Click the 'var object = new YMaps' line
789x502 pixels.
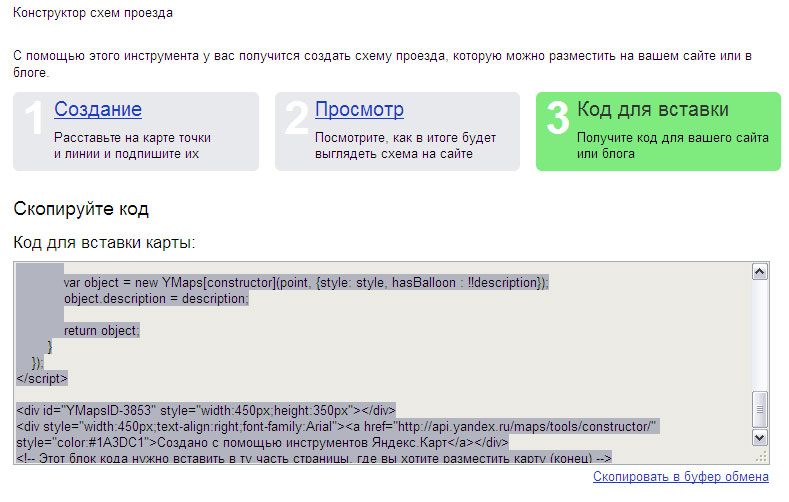[306, 282]
